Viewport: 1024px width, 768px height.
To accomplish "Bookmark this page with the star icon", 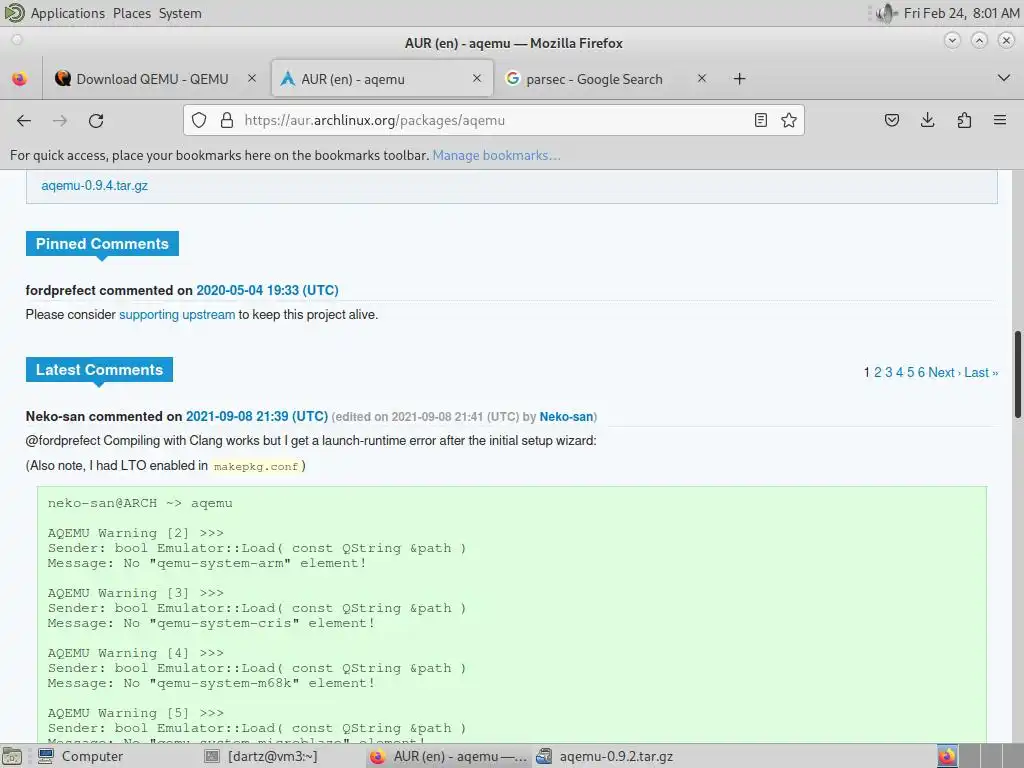I will (x=789, y=120).
